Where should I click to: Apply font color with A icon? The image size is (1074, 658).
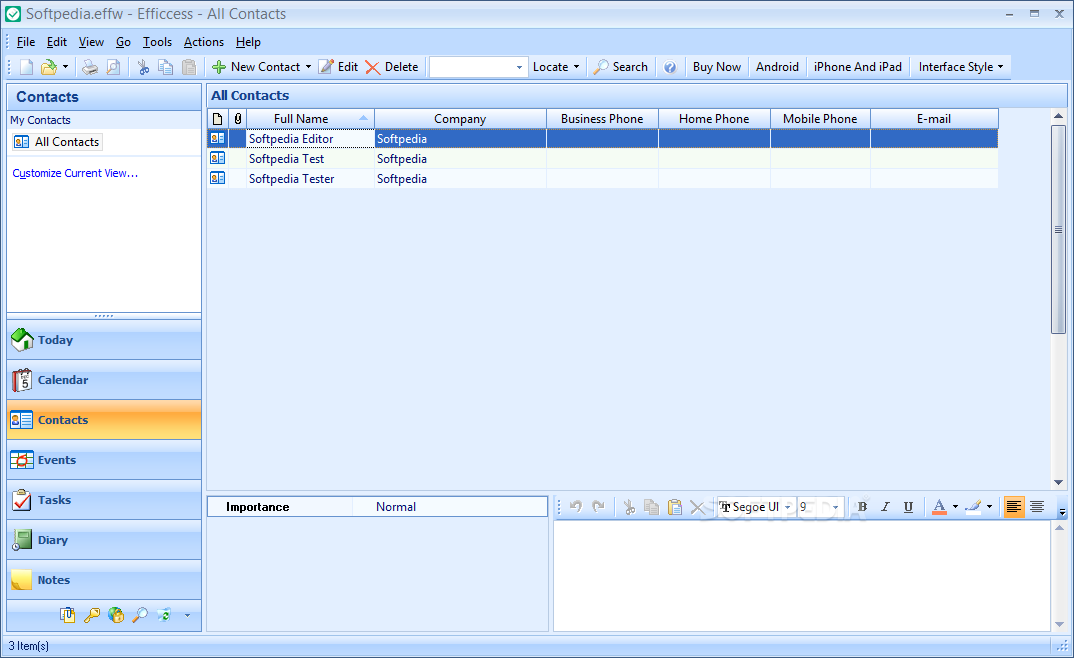click(939, 507)
